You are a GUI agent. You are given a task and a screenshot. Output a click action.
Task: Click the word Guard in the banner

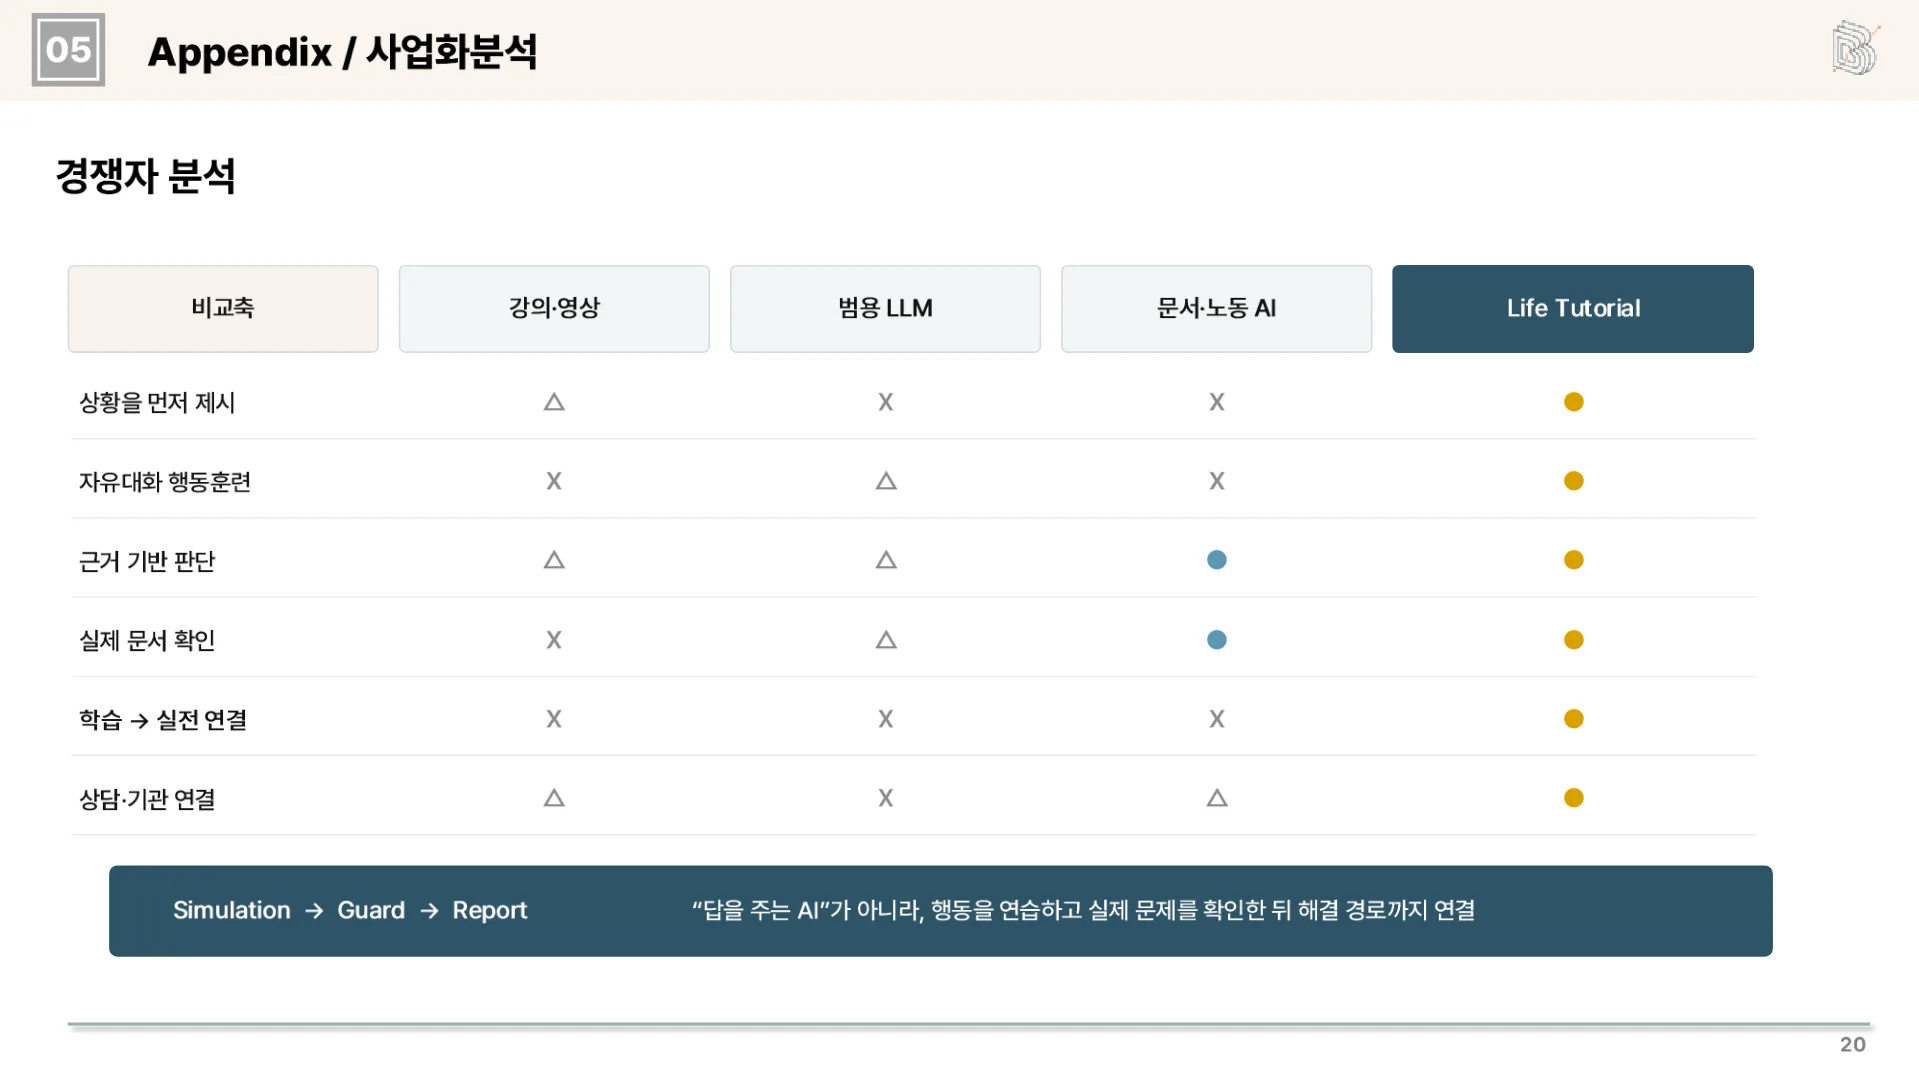[371, 910]
